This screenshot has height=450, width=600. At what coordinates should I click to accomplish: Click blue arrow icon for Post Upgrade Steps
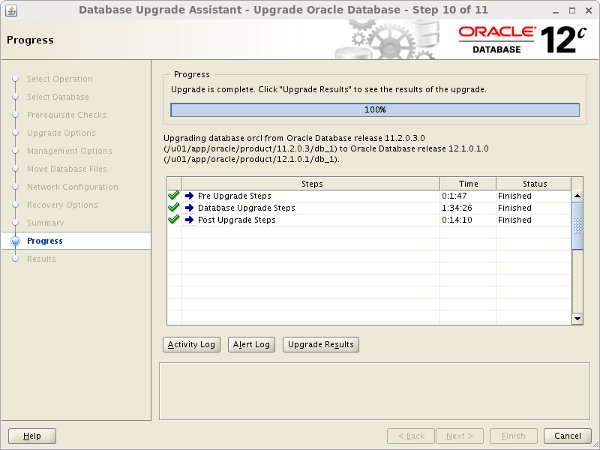[189, 220]
